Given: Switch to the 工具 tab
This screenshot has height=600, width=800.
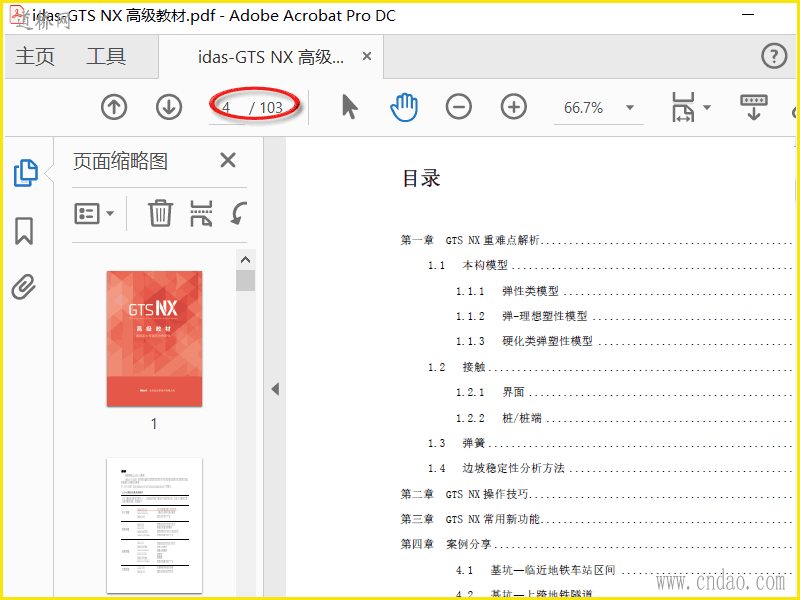Looking at the screenshot, I should pos(106,56).
